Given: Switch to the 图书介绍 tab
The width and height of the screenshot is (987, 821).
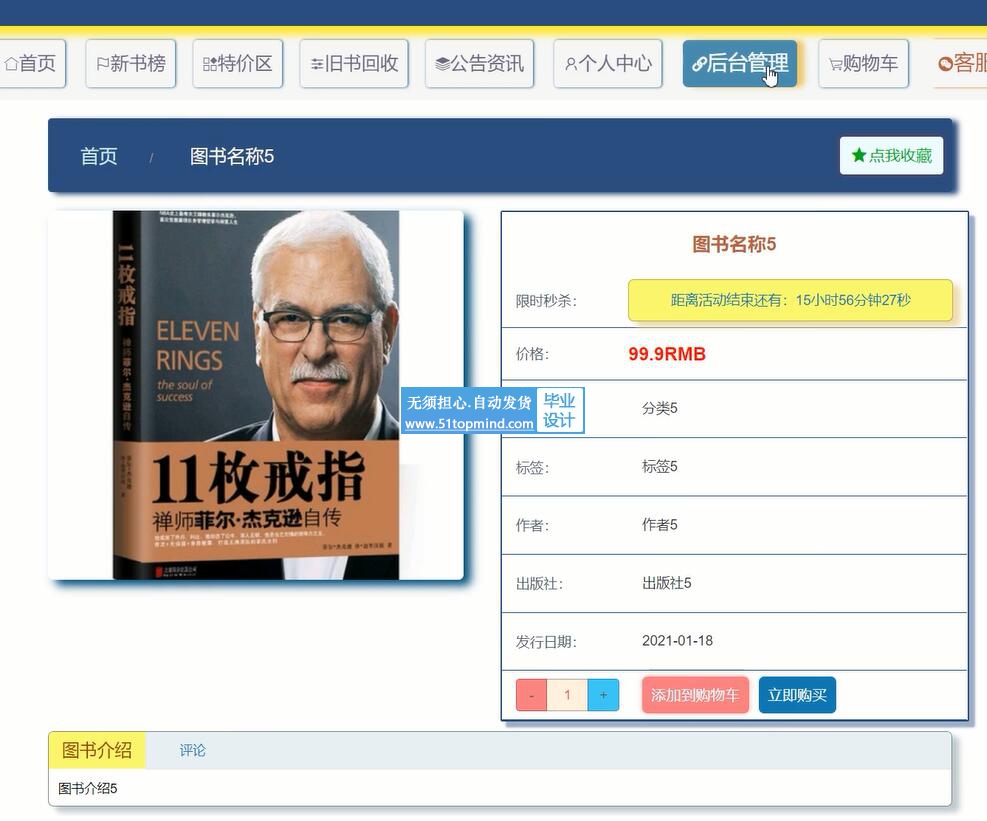Looking at the screenshot, I should coord(97,750).
